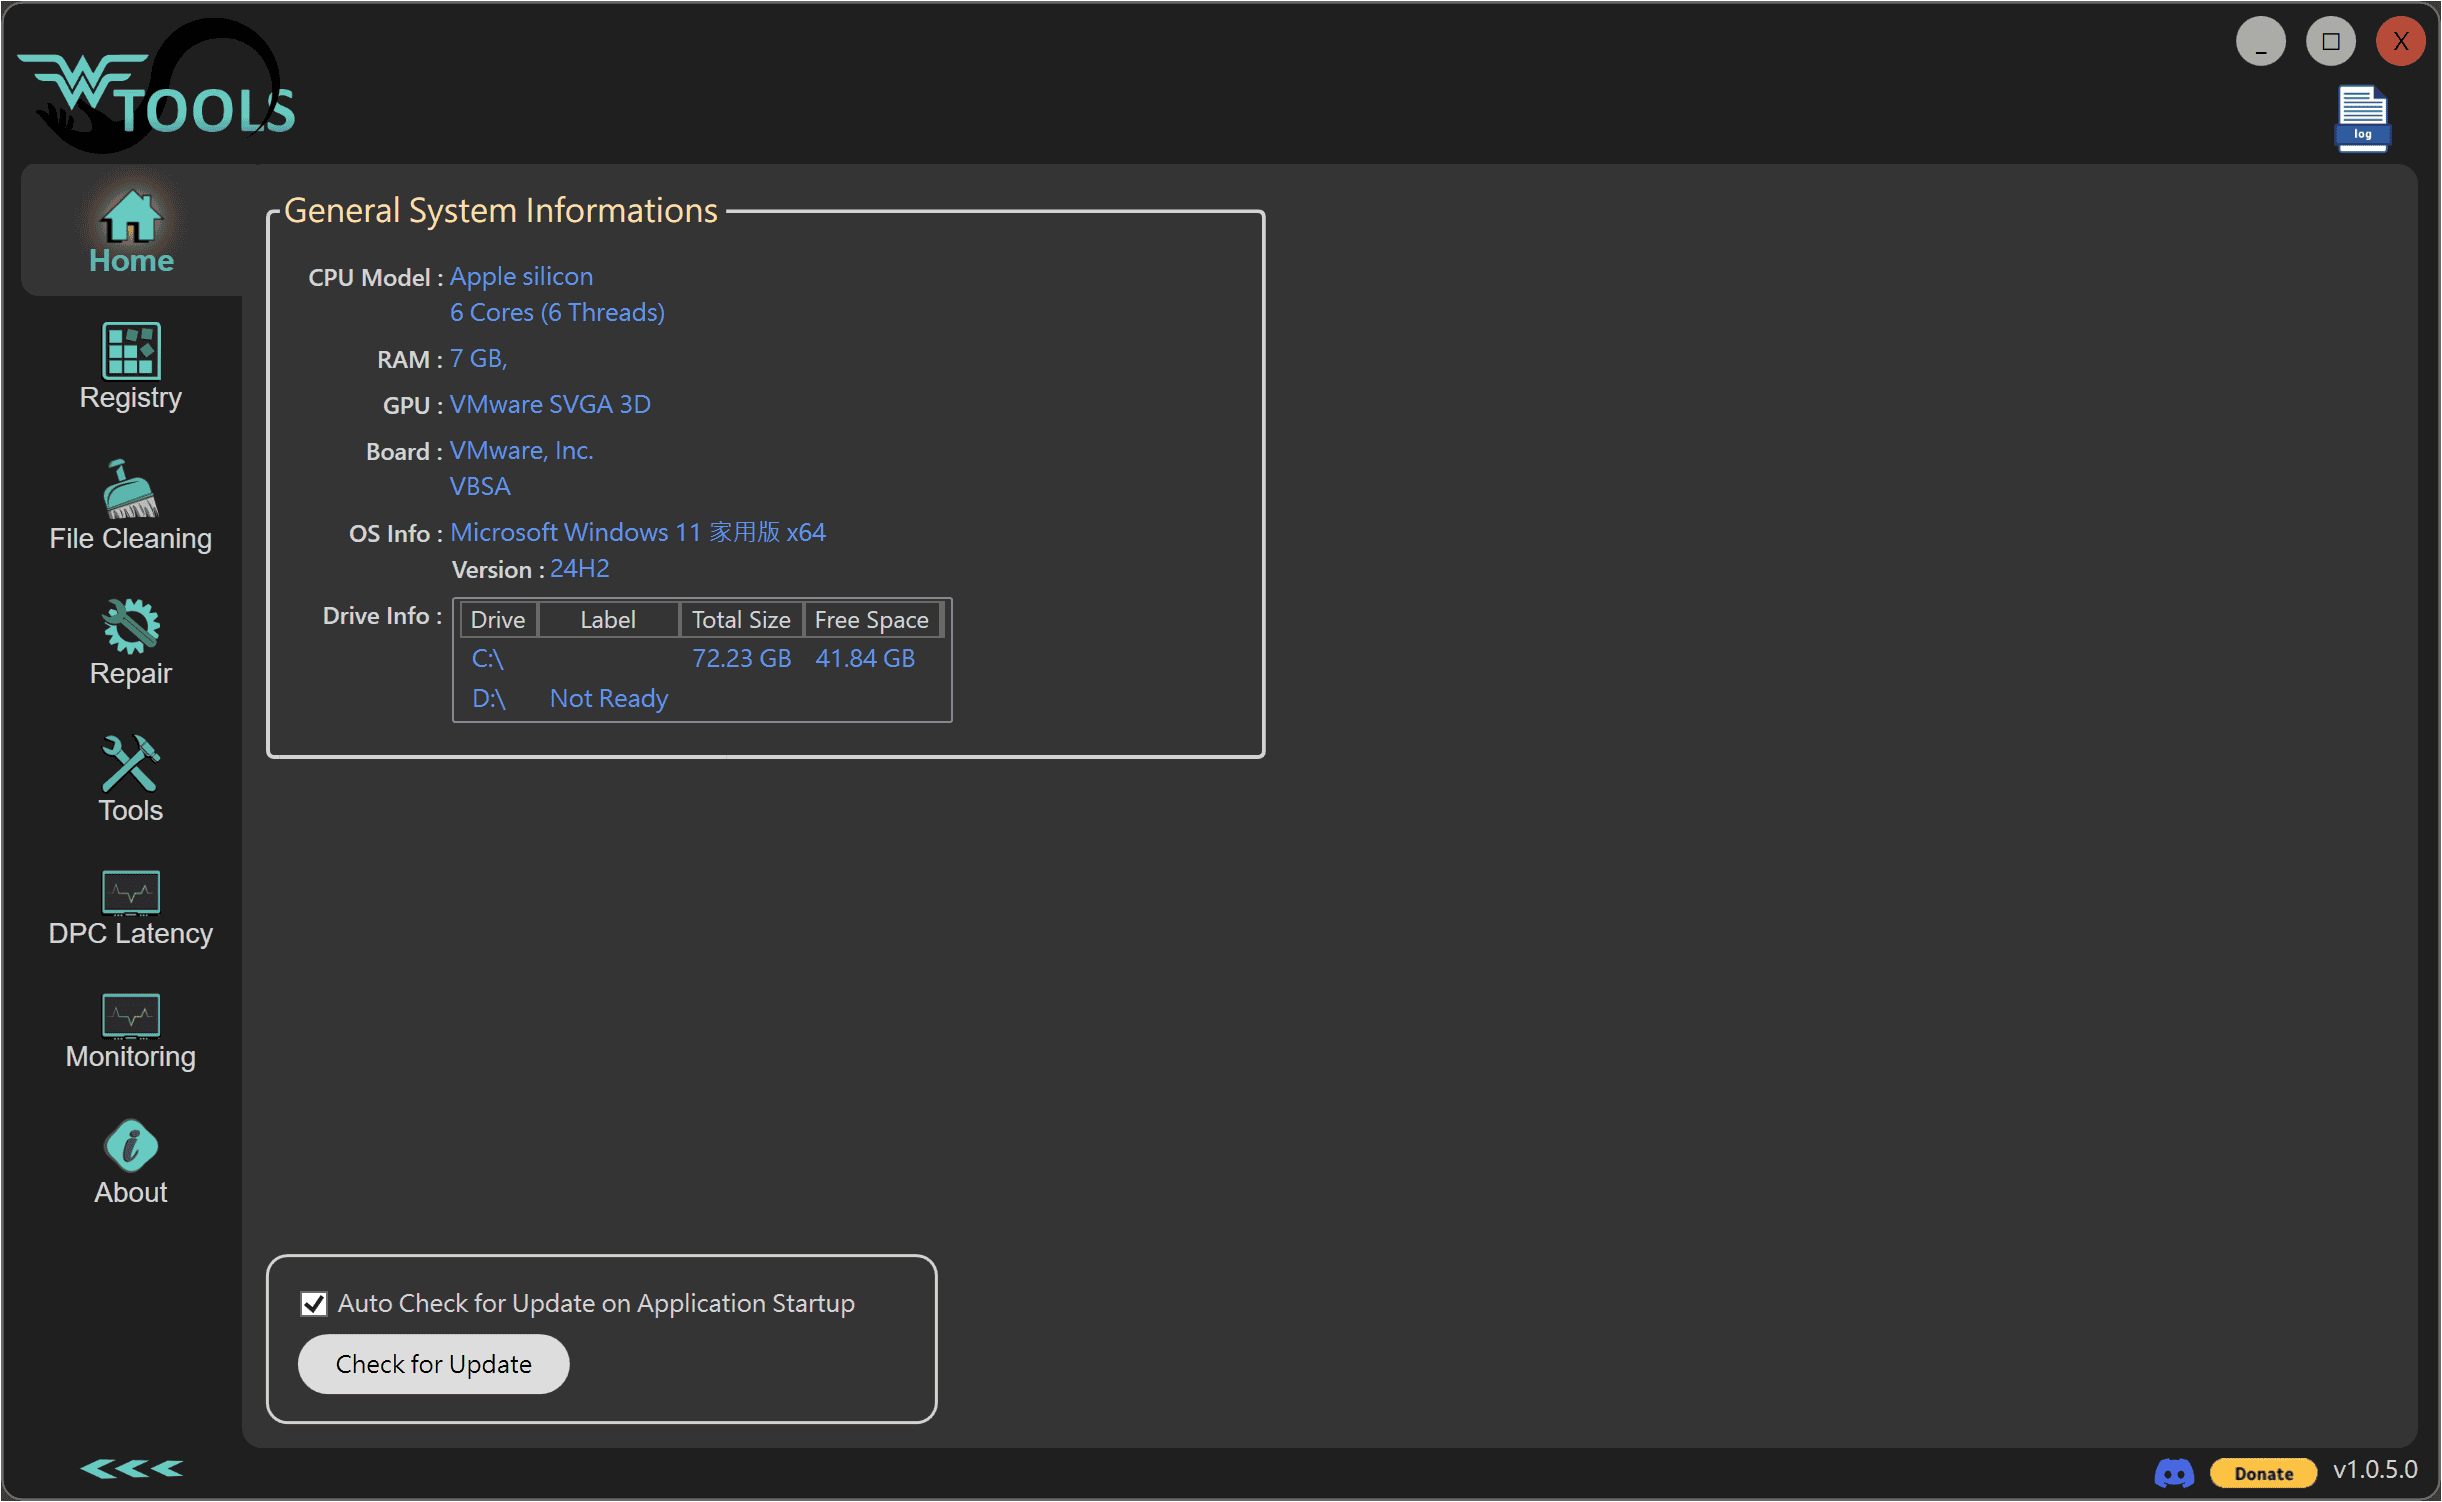This screenshot has width=2442, height=1502.
Task: Open the Discord link icon
Action: coord(2174,1473)
